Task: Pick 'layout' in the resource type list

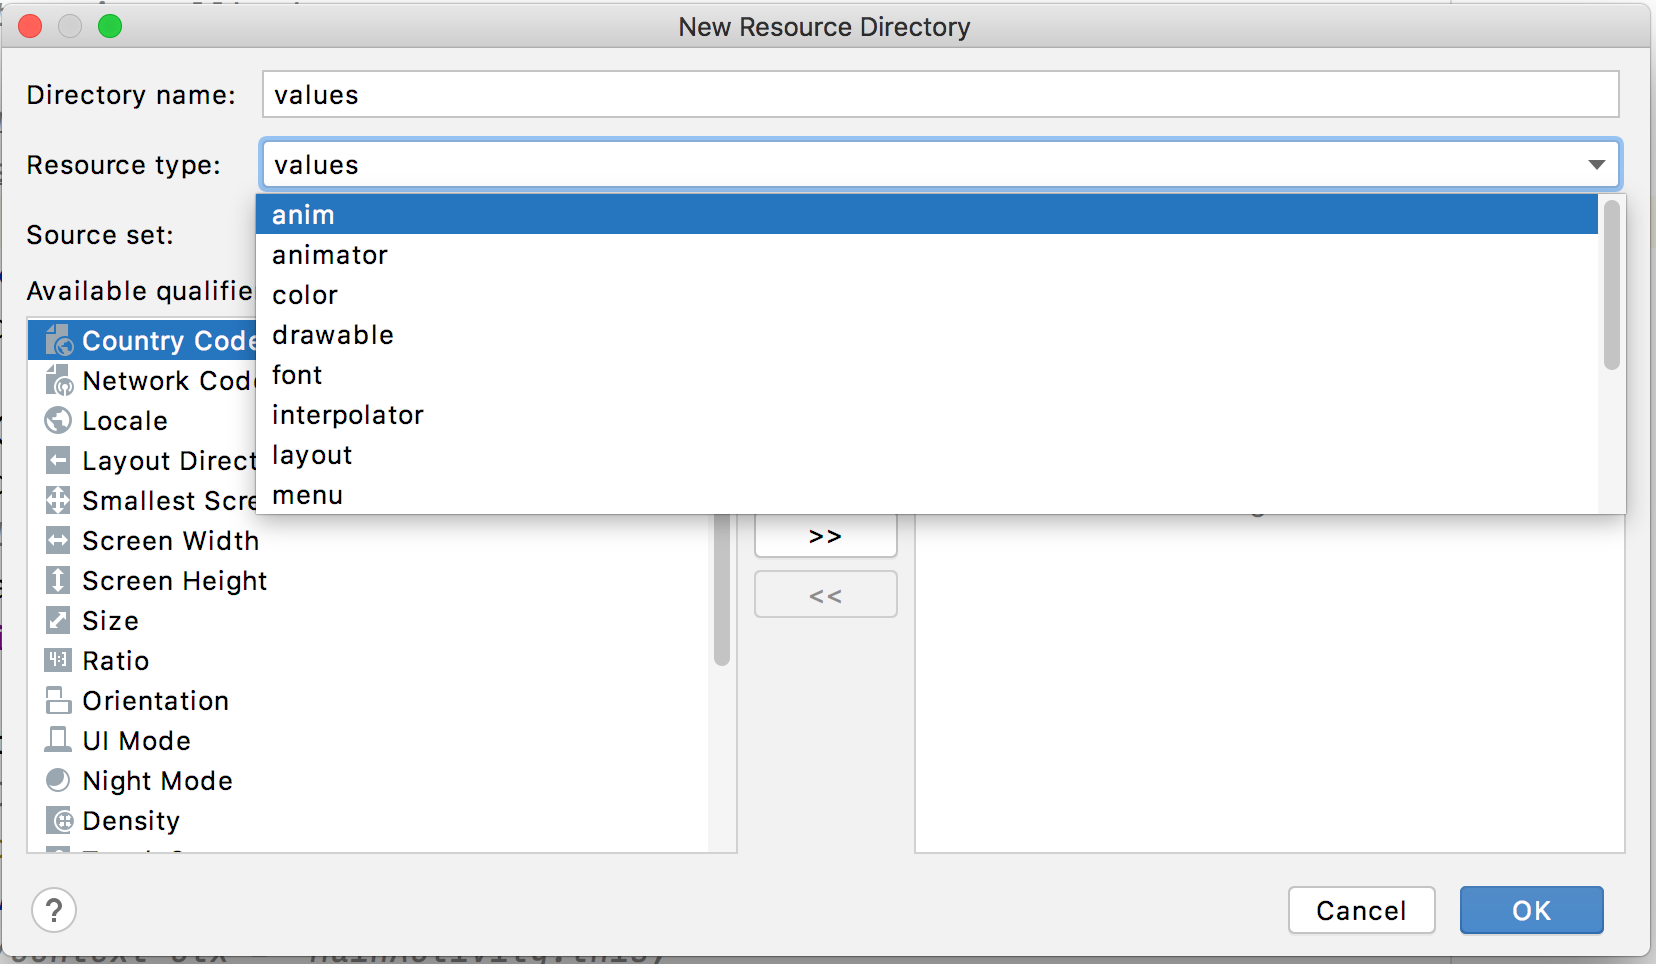Action: (312, 455)
